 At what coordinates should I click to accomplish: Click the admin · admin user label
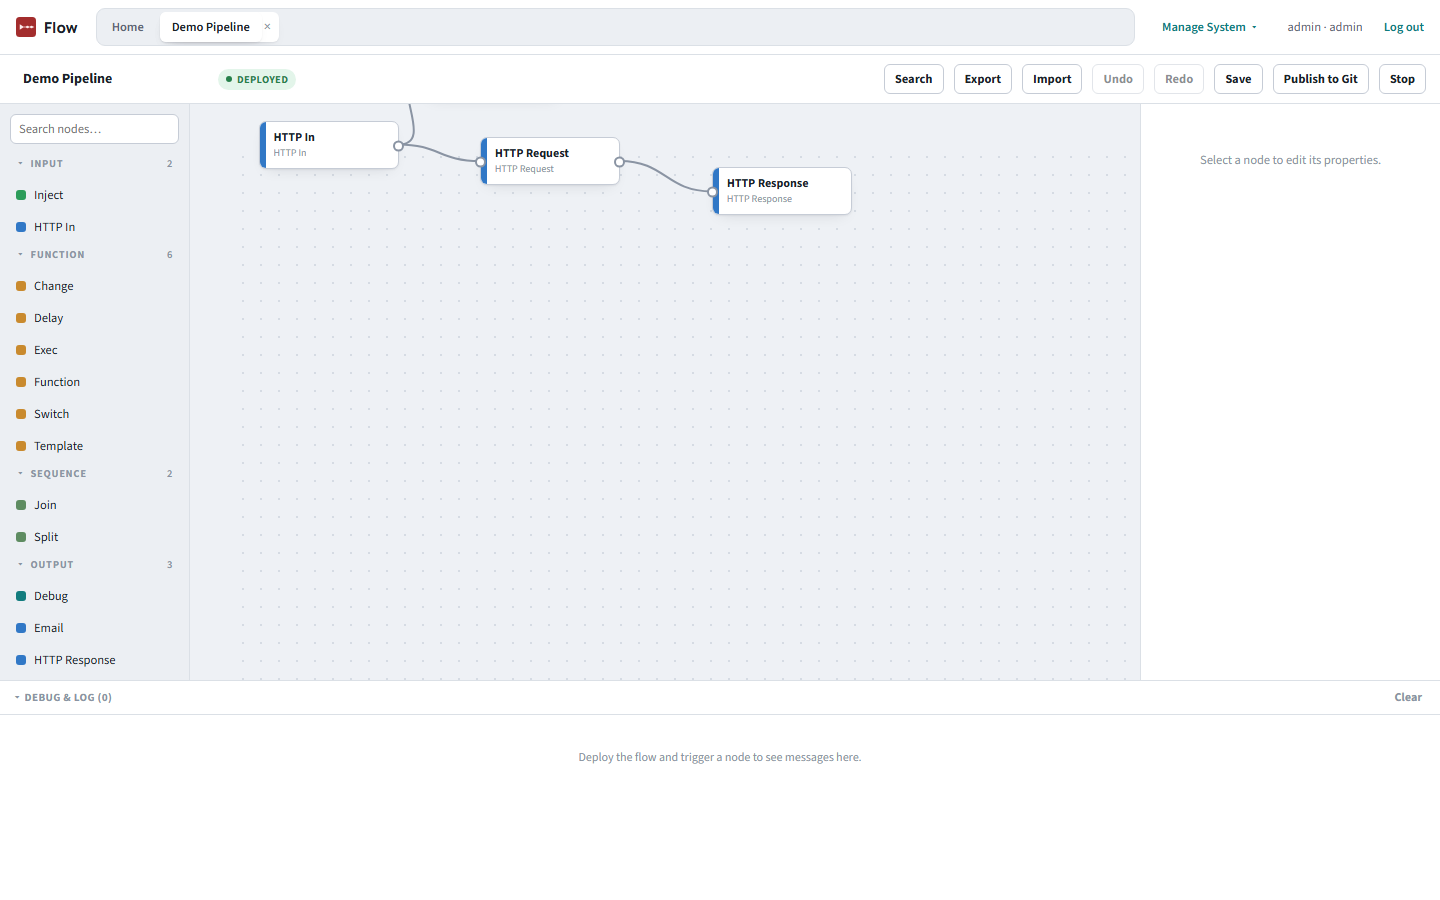(1325, 27)
